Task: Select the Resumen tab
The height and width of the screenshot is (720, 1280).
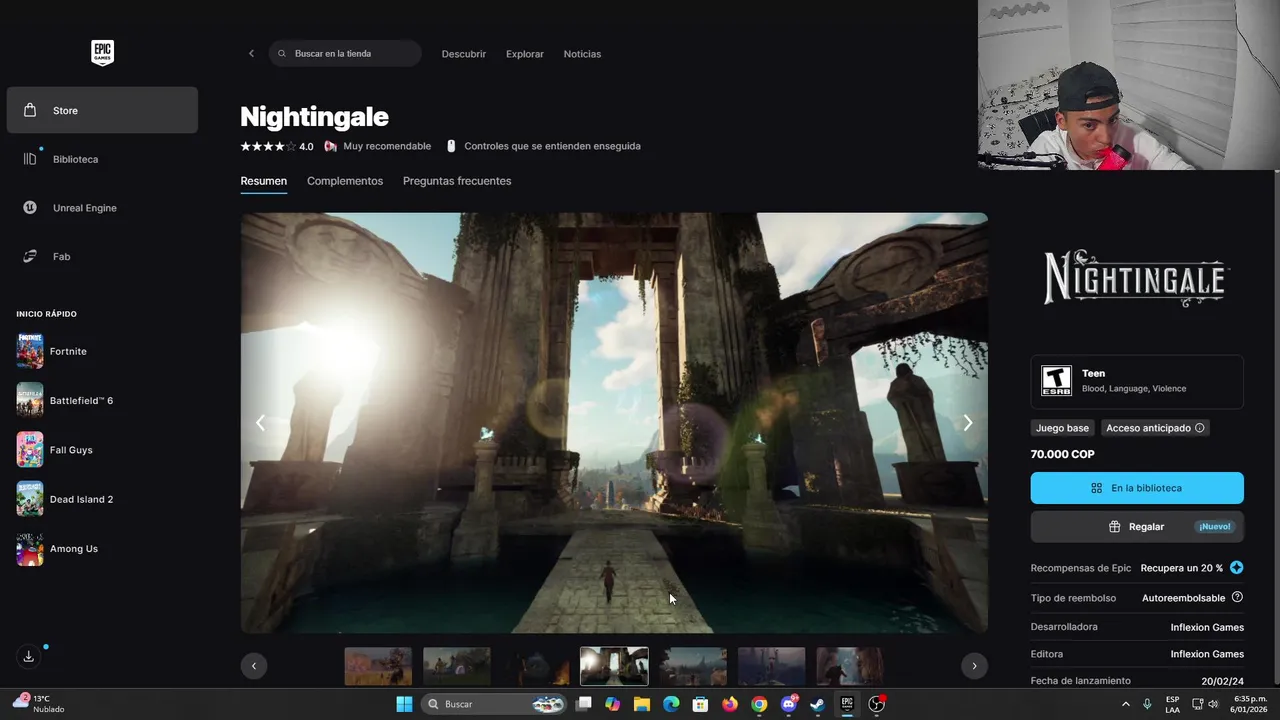Action: (x=264, y=181)
